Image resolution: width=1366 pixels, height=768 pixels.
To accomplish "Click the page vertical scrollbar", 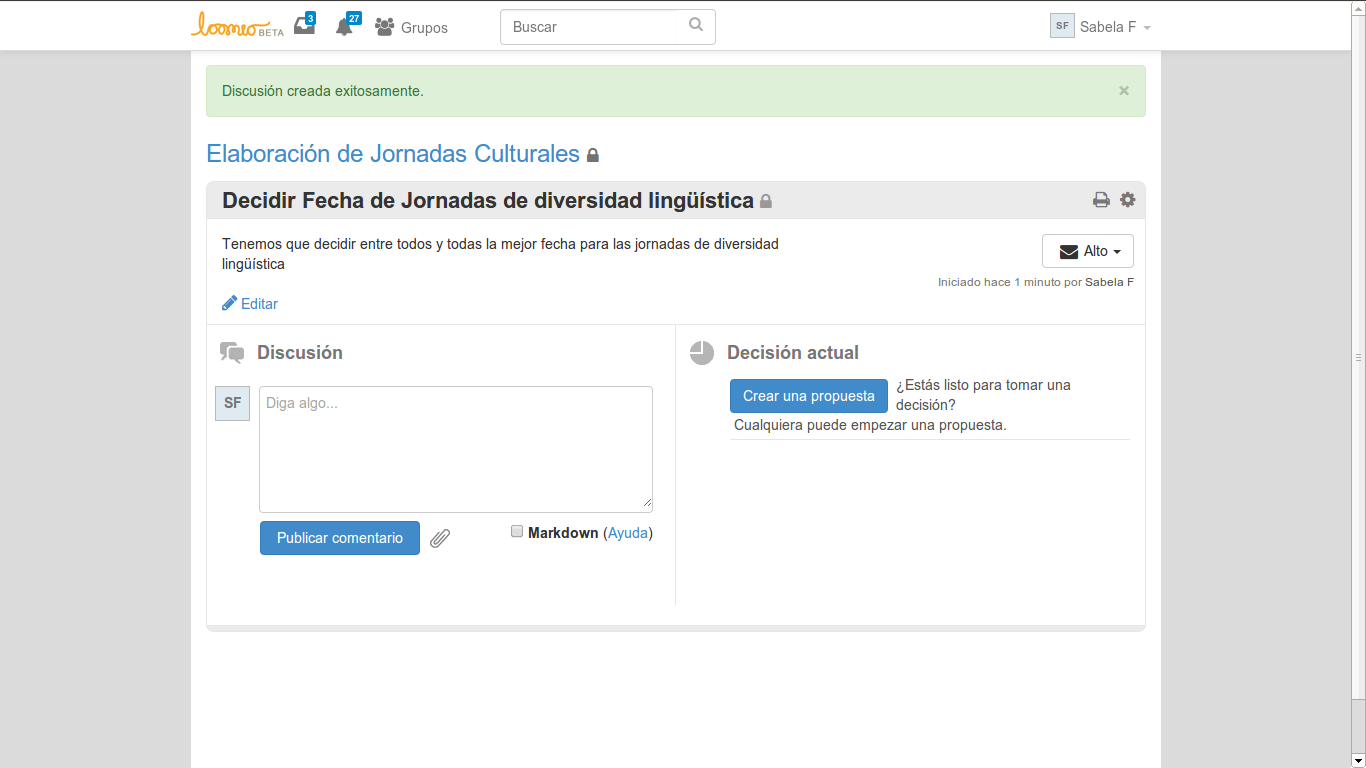I will point(1358,357).
